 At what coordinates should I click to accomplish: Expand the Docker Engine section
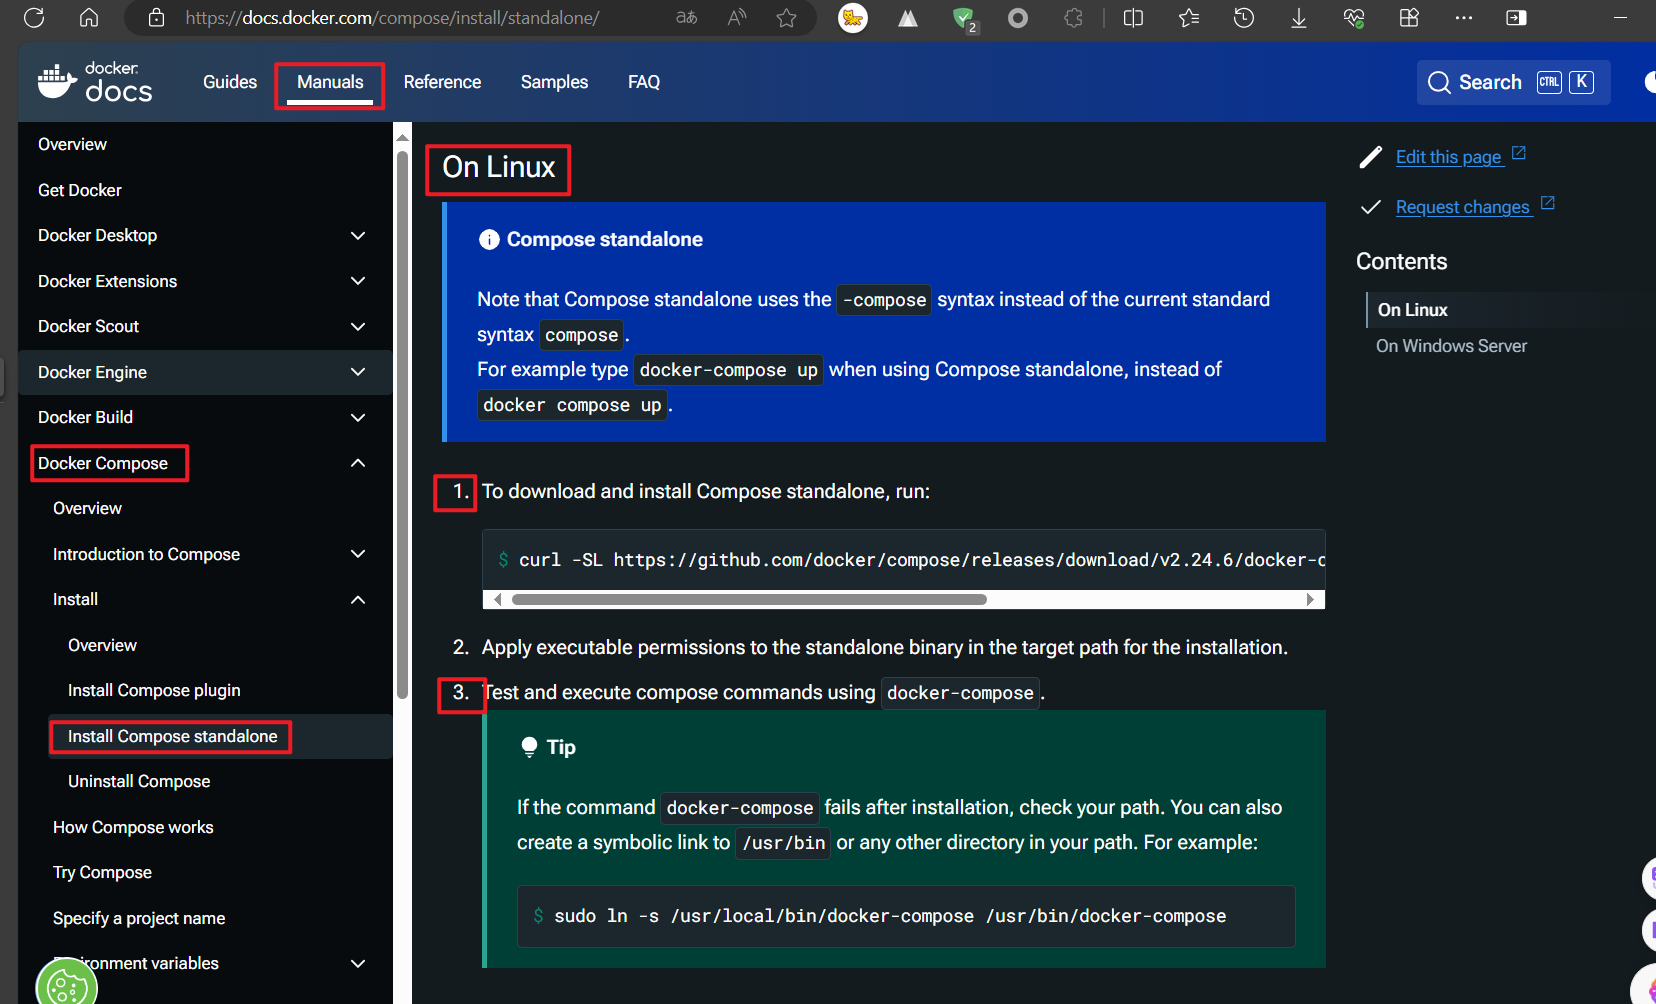358,372
